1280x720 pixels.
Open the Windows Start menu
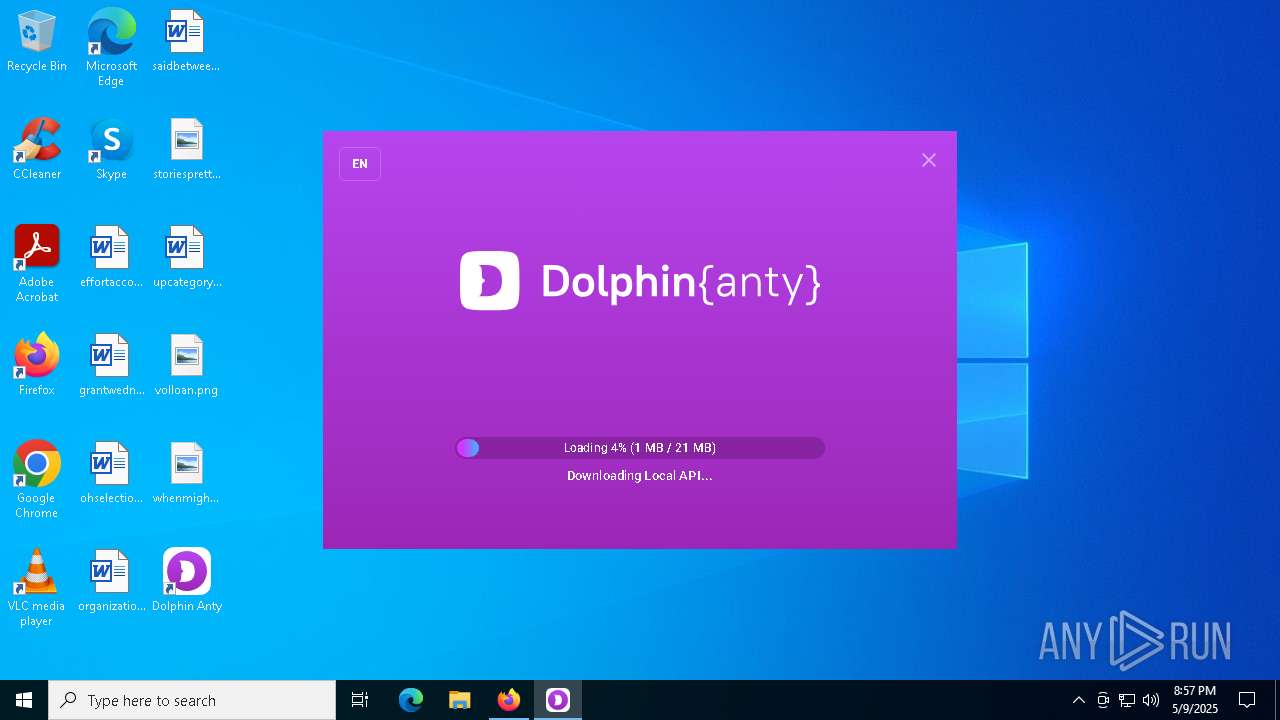(24, 700)
